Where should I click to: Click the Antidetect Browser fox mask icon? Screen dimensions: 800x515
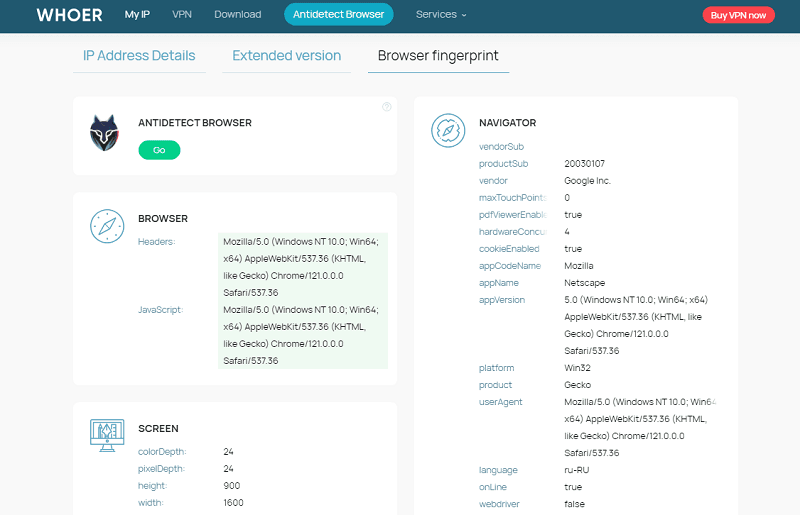tap(104, 133)
